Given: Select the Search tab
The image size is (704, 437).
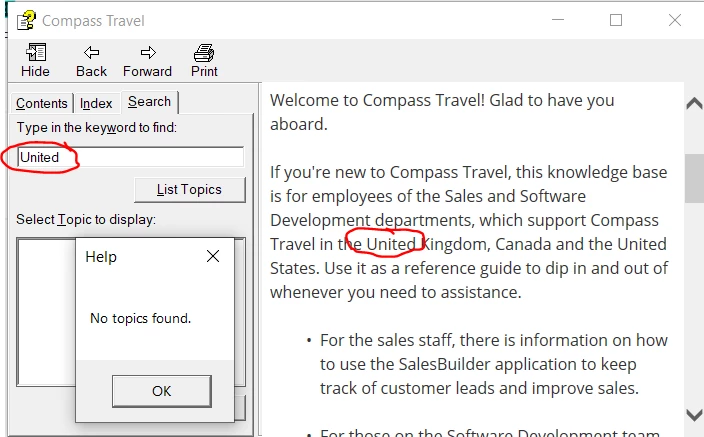Looking at the screenshot, I should tap(150, 102).
